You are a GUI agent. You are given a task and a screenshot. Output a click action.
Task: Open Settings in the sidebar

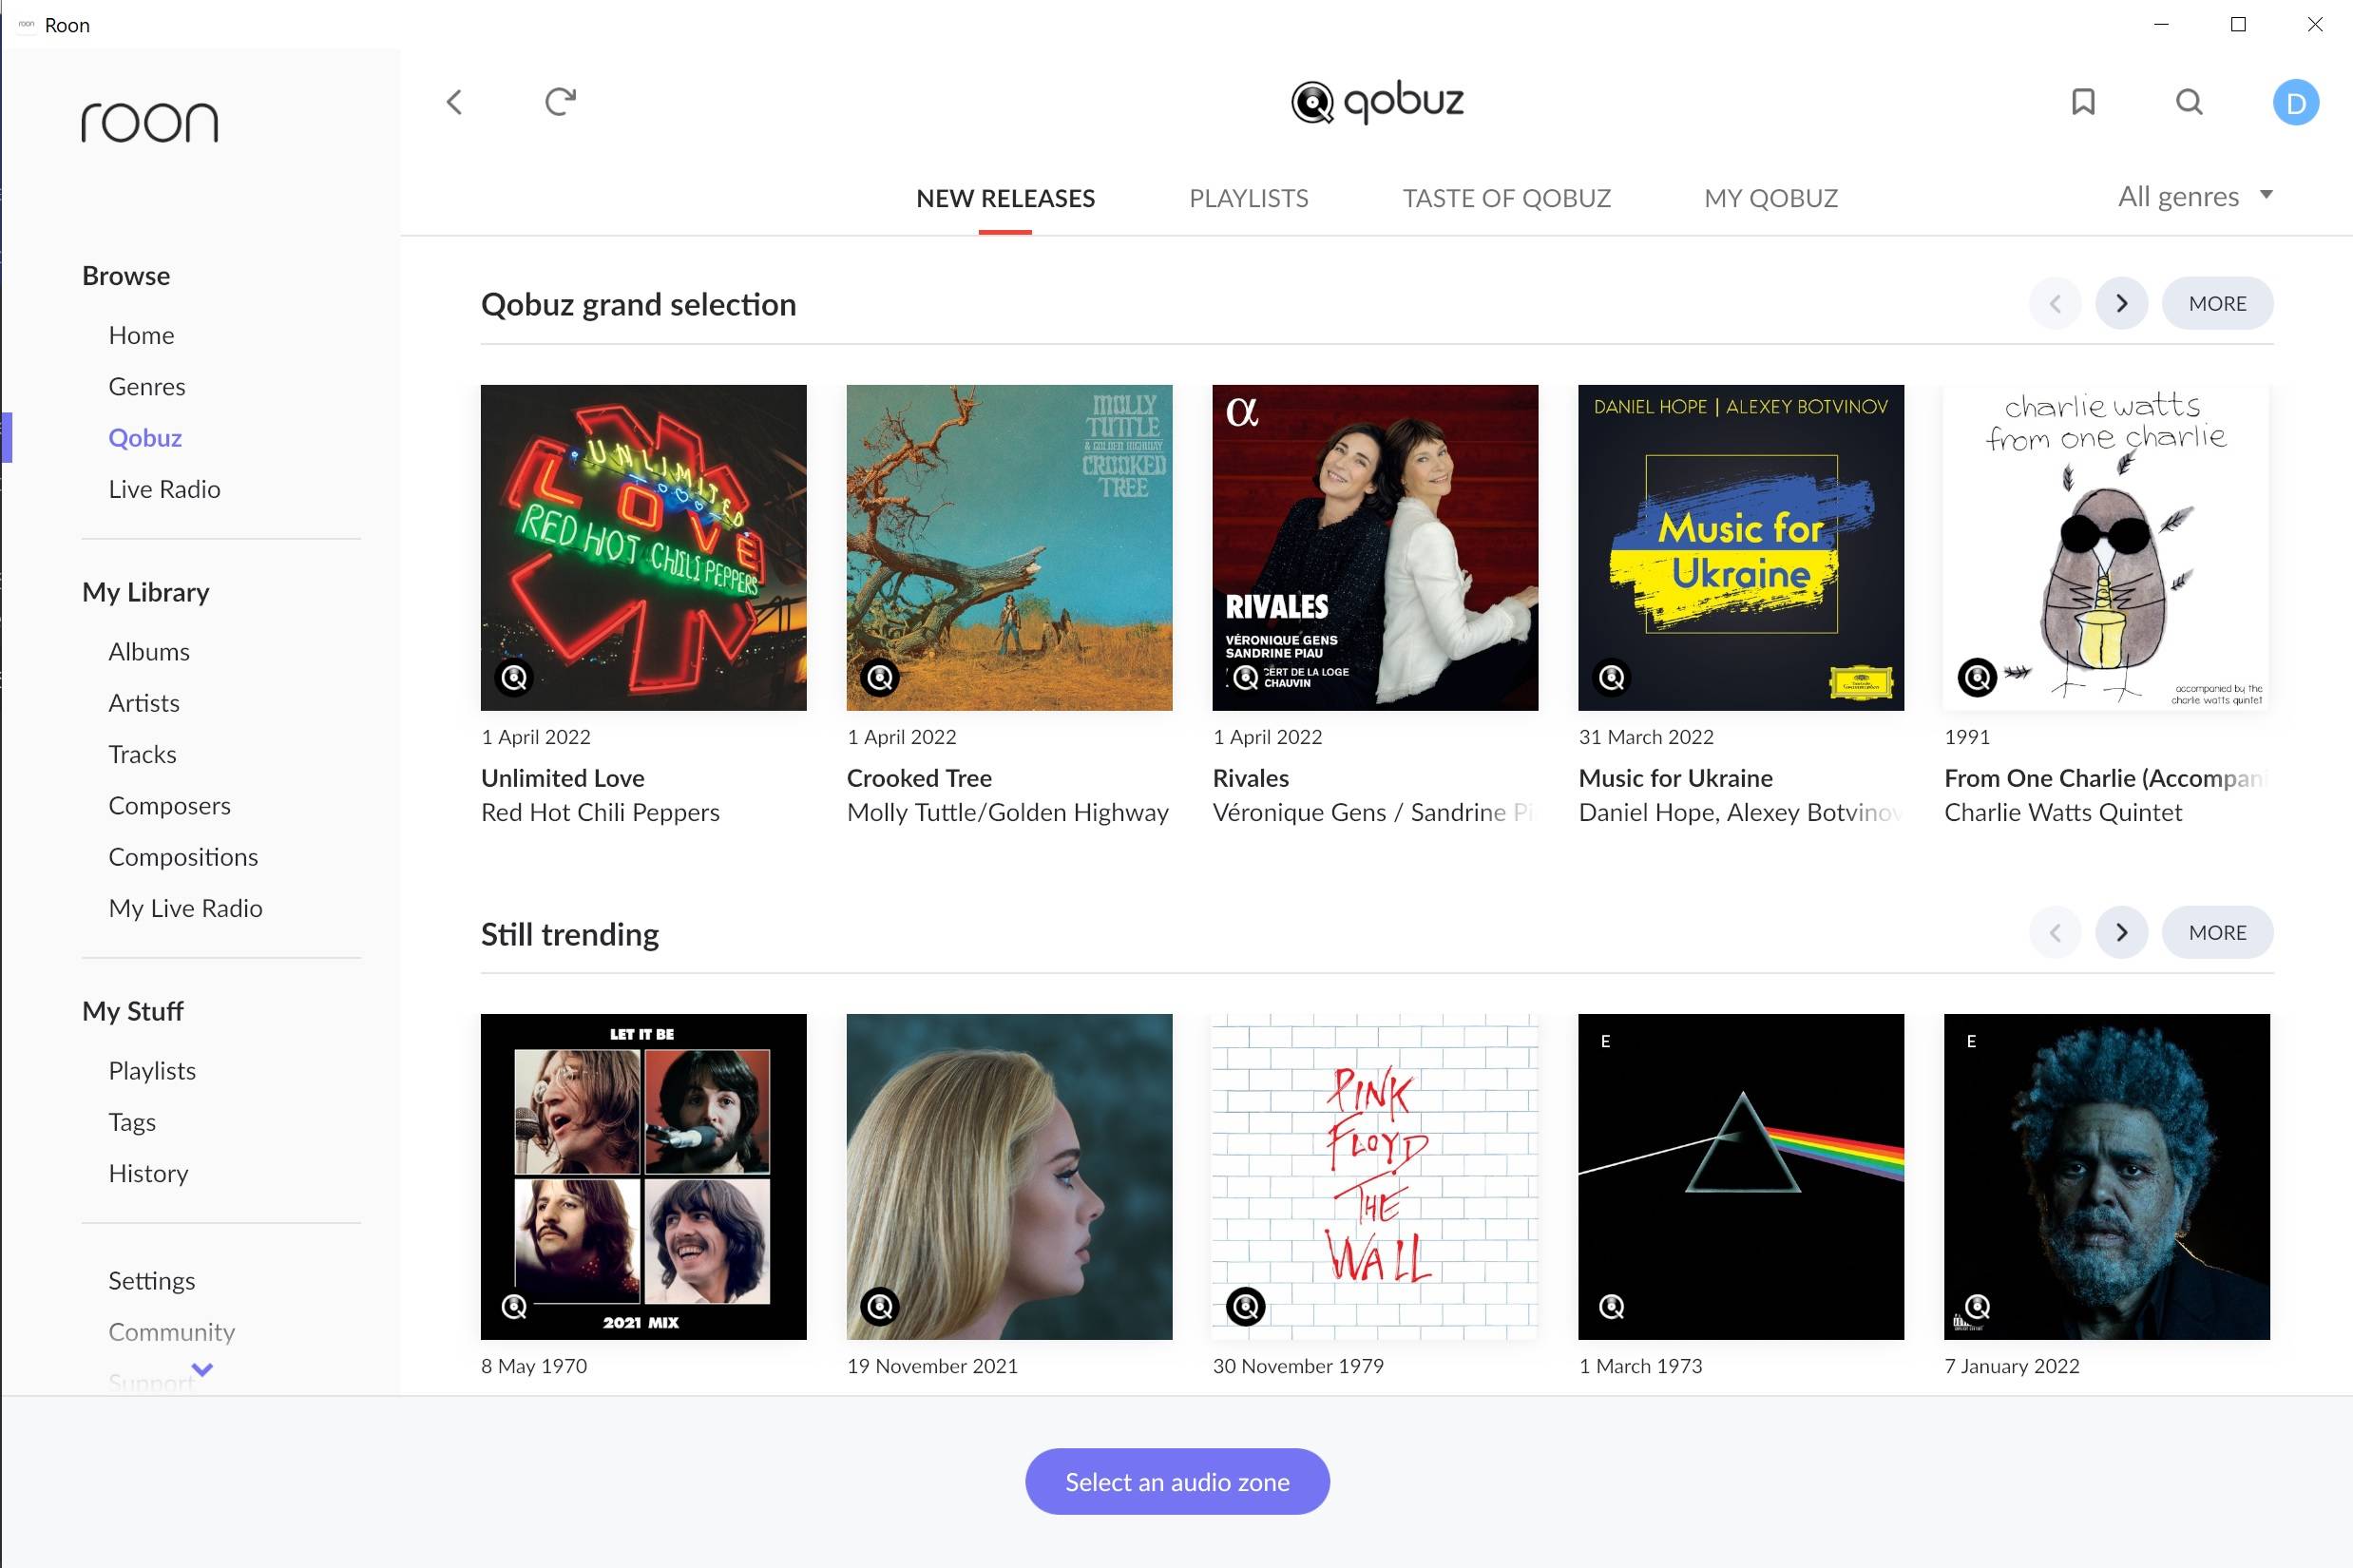pos(151,1281)
